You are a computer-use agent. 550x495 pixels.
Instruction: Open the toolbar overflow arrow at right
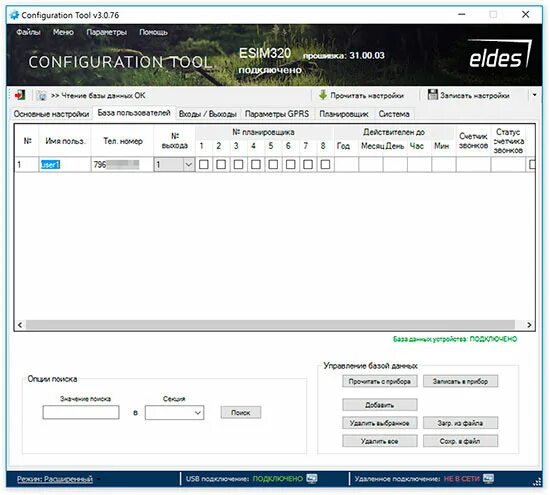click(534, 95)
